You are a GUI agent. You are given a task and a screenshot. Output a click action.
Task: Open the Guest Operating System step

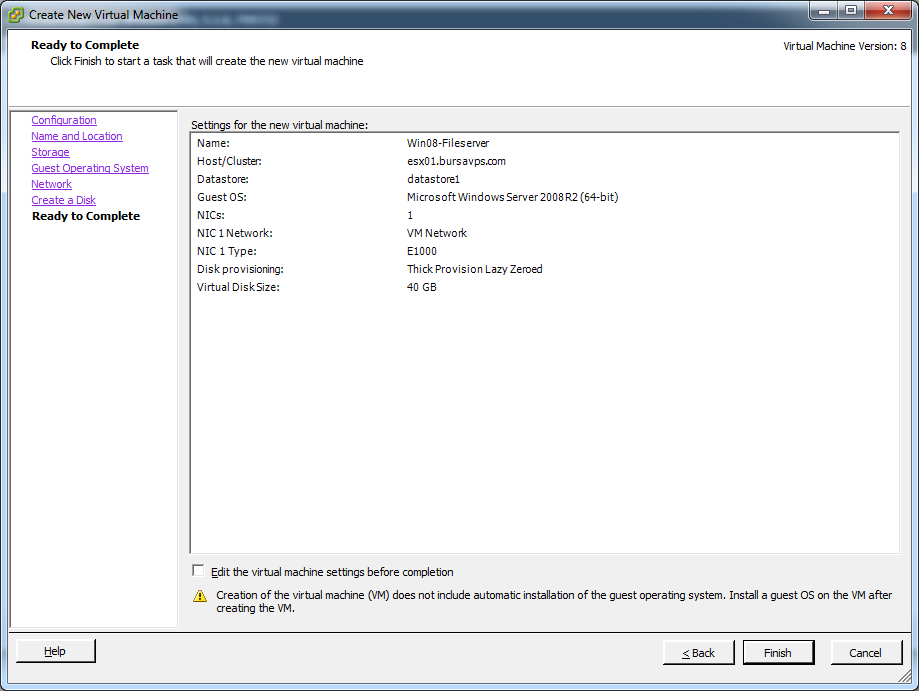[90, 168]
